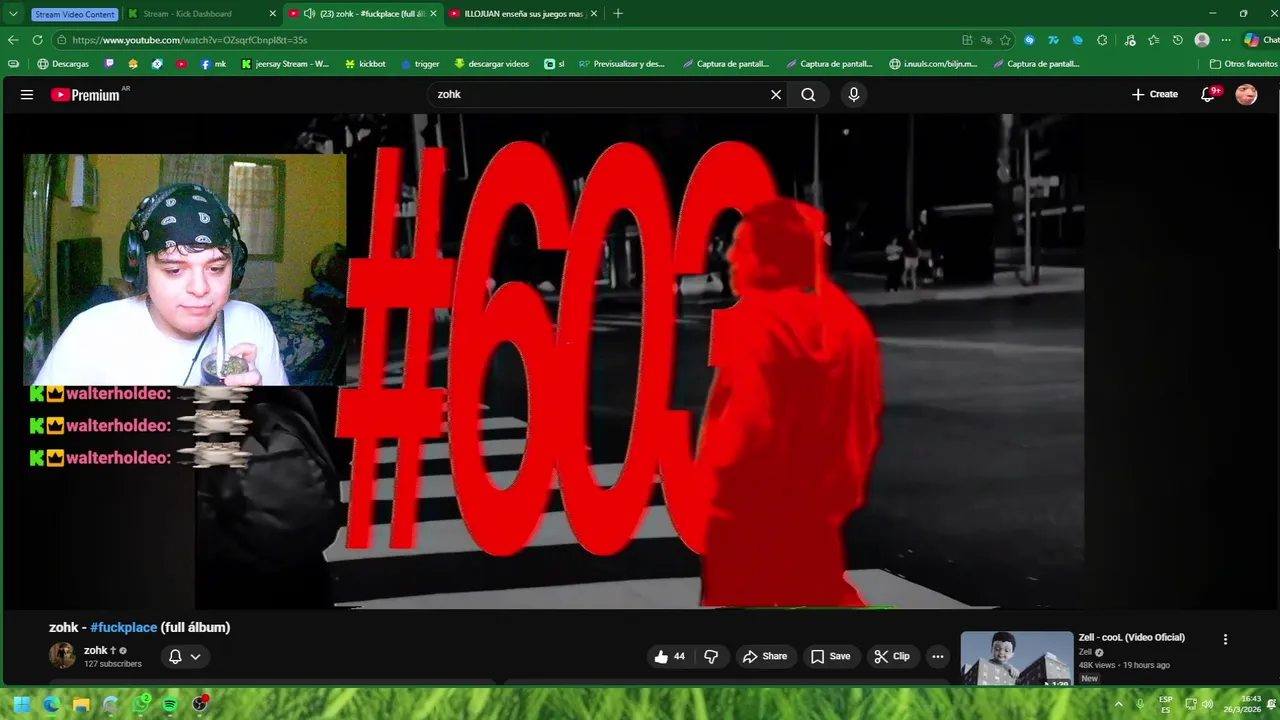Toggle the subscription notification bell for zohk
Image resolution: width=1280 pixels, height=720 pixels.
click(175, 657)
